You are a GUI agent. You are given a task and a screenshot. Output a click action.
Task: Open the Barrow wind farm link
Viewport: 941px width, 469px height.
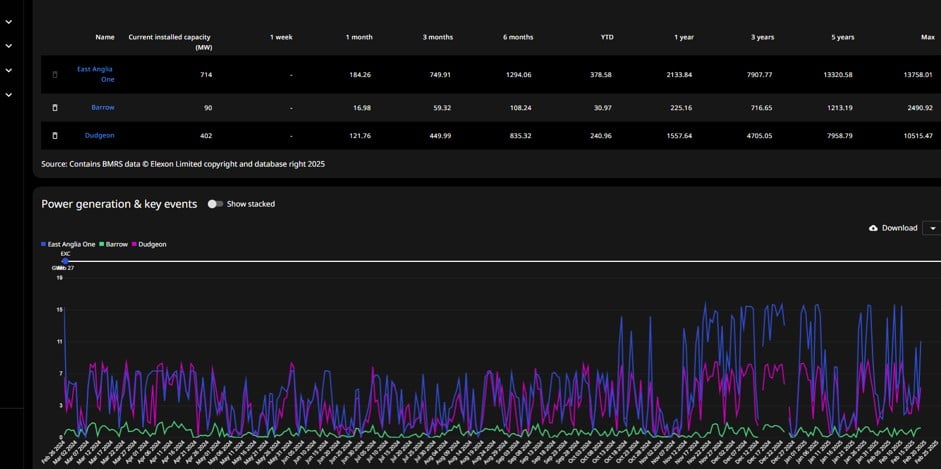[x=103, y=107]
